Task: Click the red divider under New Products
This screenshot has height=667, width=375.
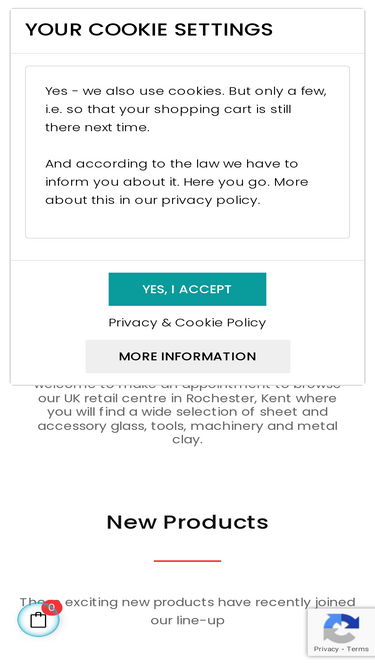Action: [188, 561]
